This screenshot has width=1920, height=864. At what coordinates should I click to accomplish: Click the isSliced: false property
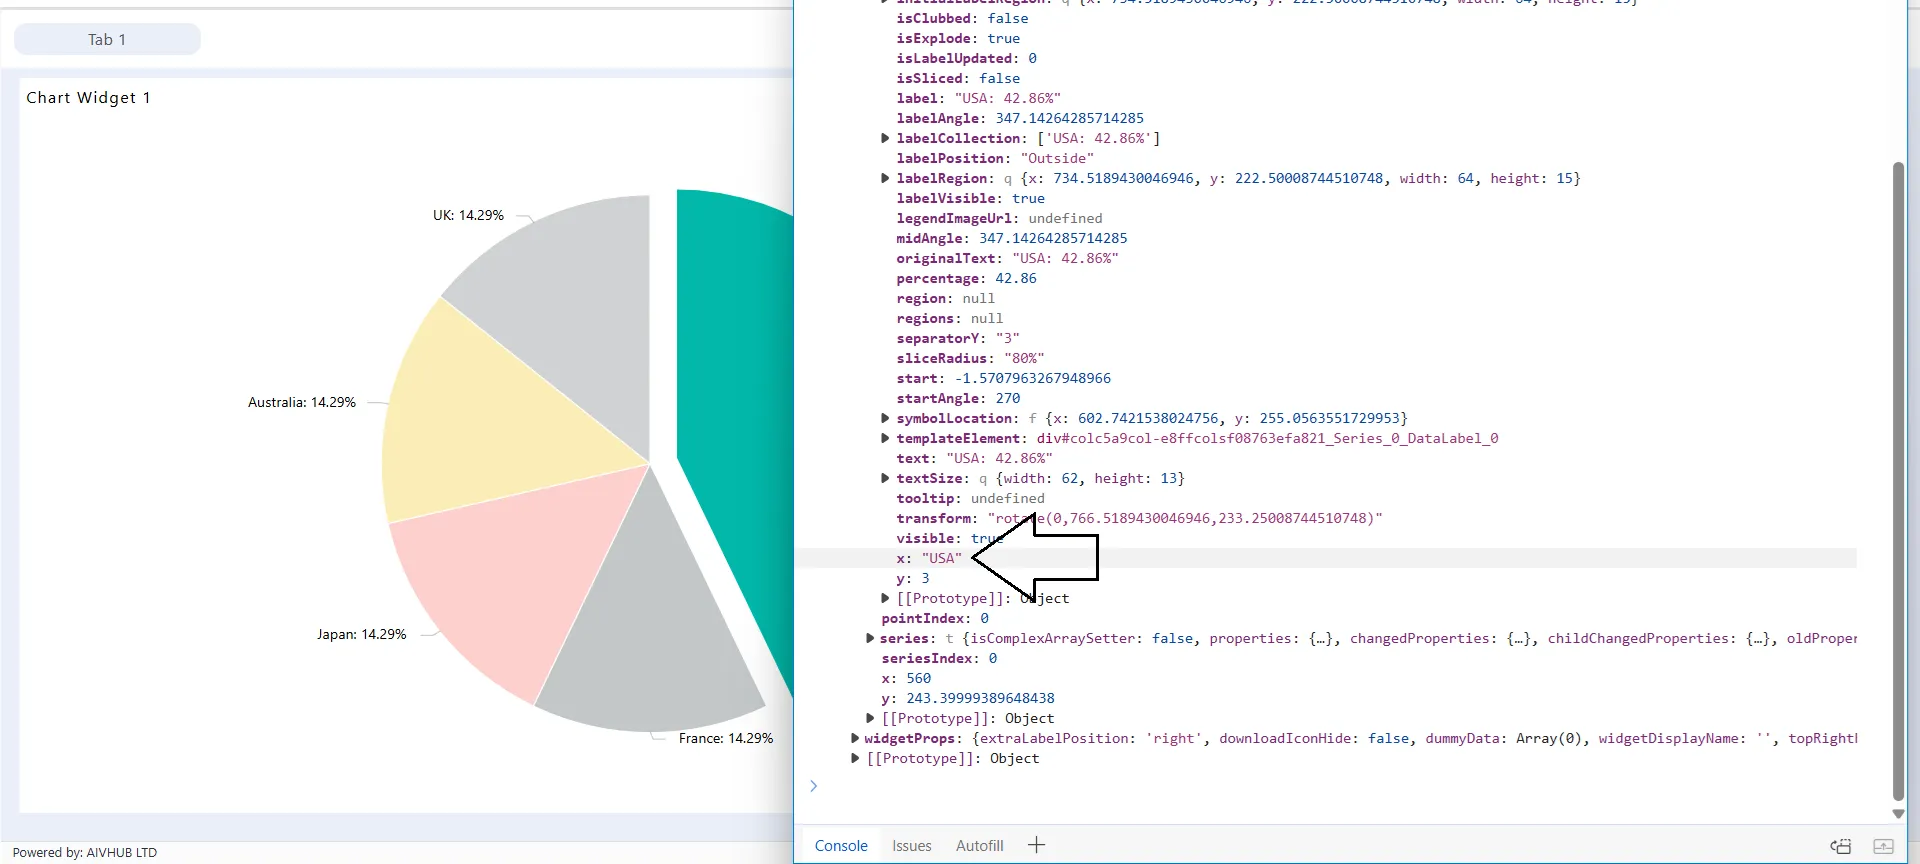click(958, 78)
